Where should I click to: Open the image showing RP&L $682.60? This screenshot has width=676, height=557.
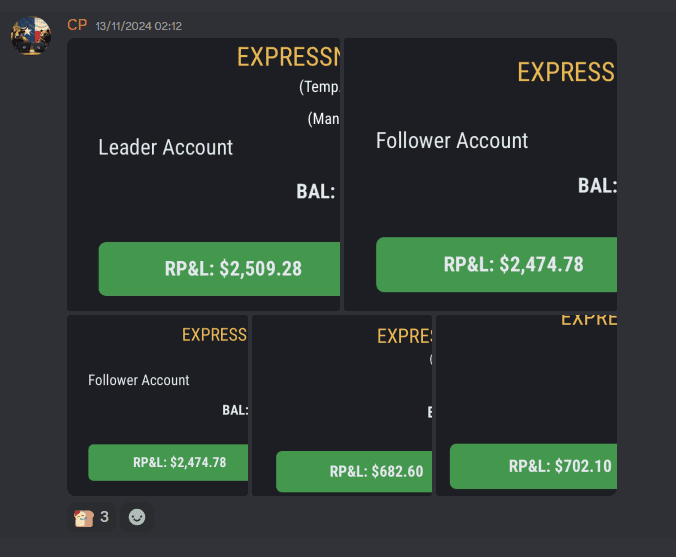(x=342, y=405)
